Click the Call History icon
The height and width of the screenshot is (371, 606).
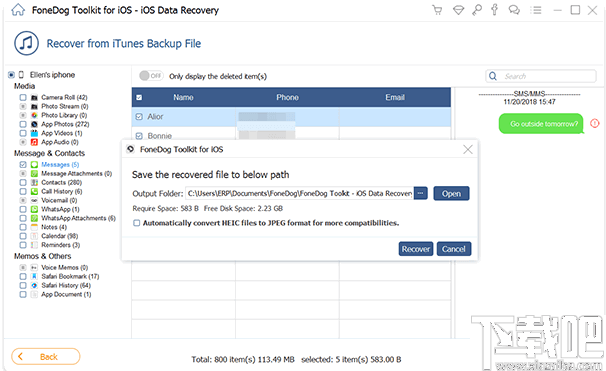pos(34,191)
